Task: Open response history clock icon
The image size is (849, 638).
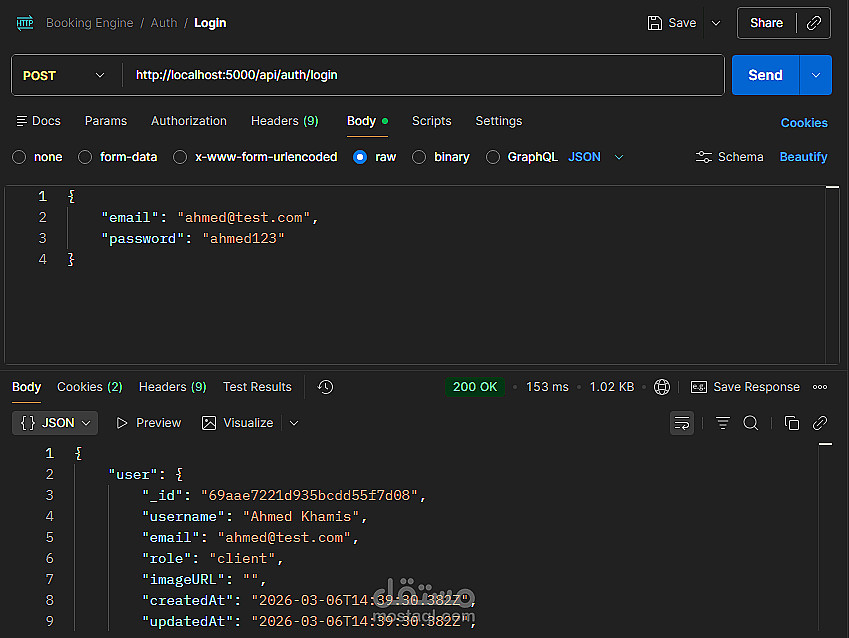Action: tap(325, 387)
